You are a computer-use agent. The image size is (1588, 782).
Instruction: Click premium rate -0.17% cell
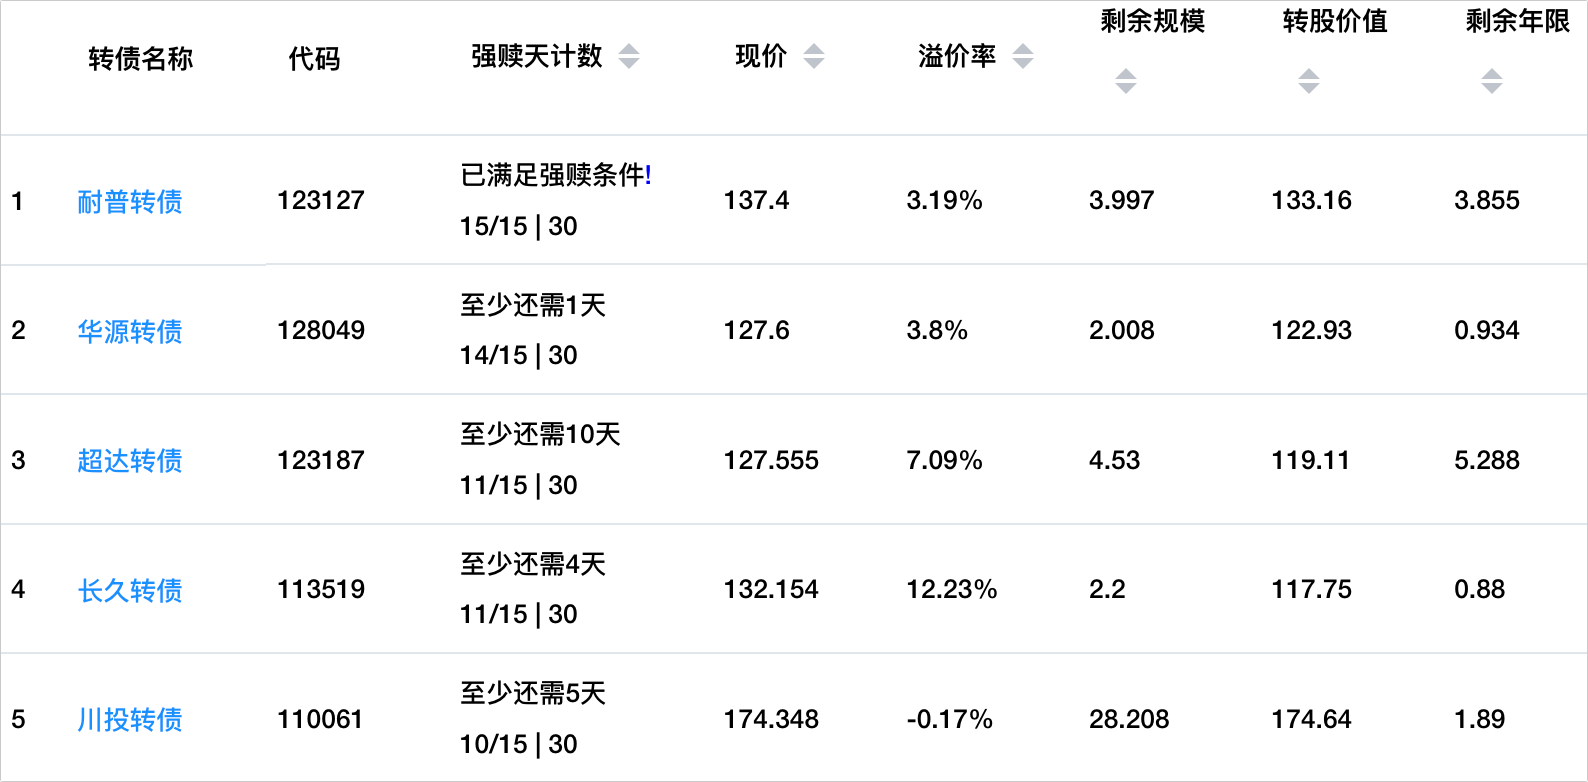949,720
